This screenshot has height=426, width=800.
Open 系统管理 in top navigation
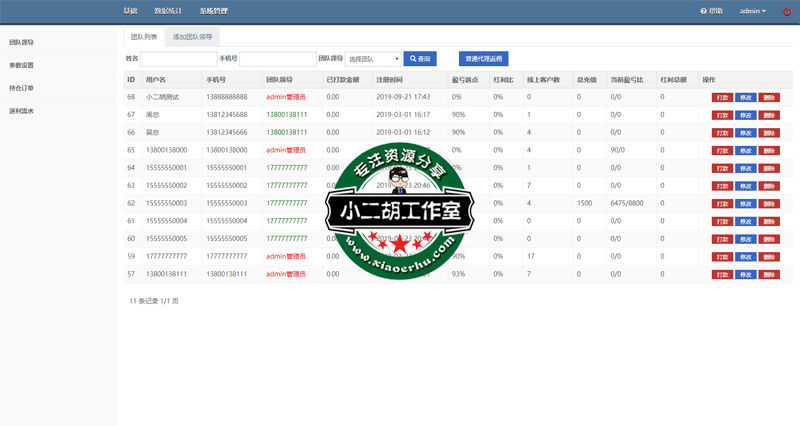(213, 11)
